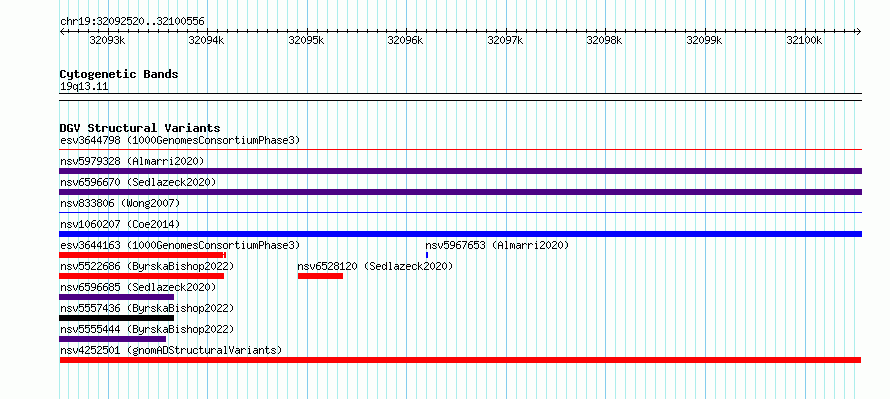Open the nsv6596670 (Sedlazeck2020) variant label
The width and height of the screenshot is (890, 399).
pos(138,182)
